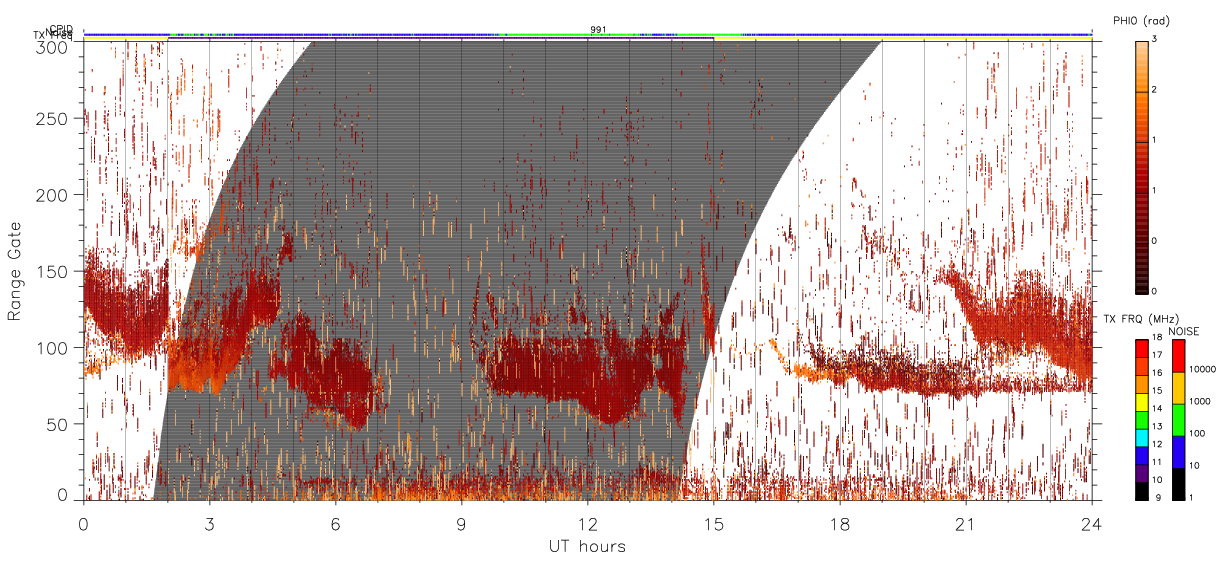Click the black NOISE swatch between 1 and 10

coord(1179,484)
